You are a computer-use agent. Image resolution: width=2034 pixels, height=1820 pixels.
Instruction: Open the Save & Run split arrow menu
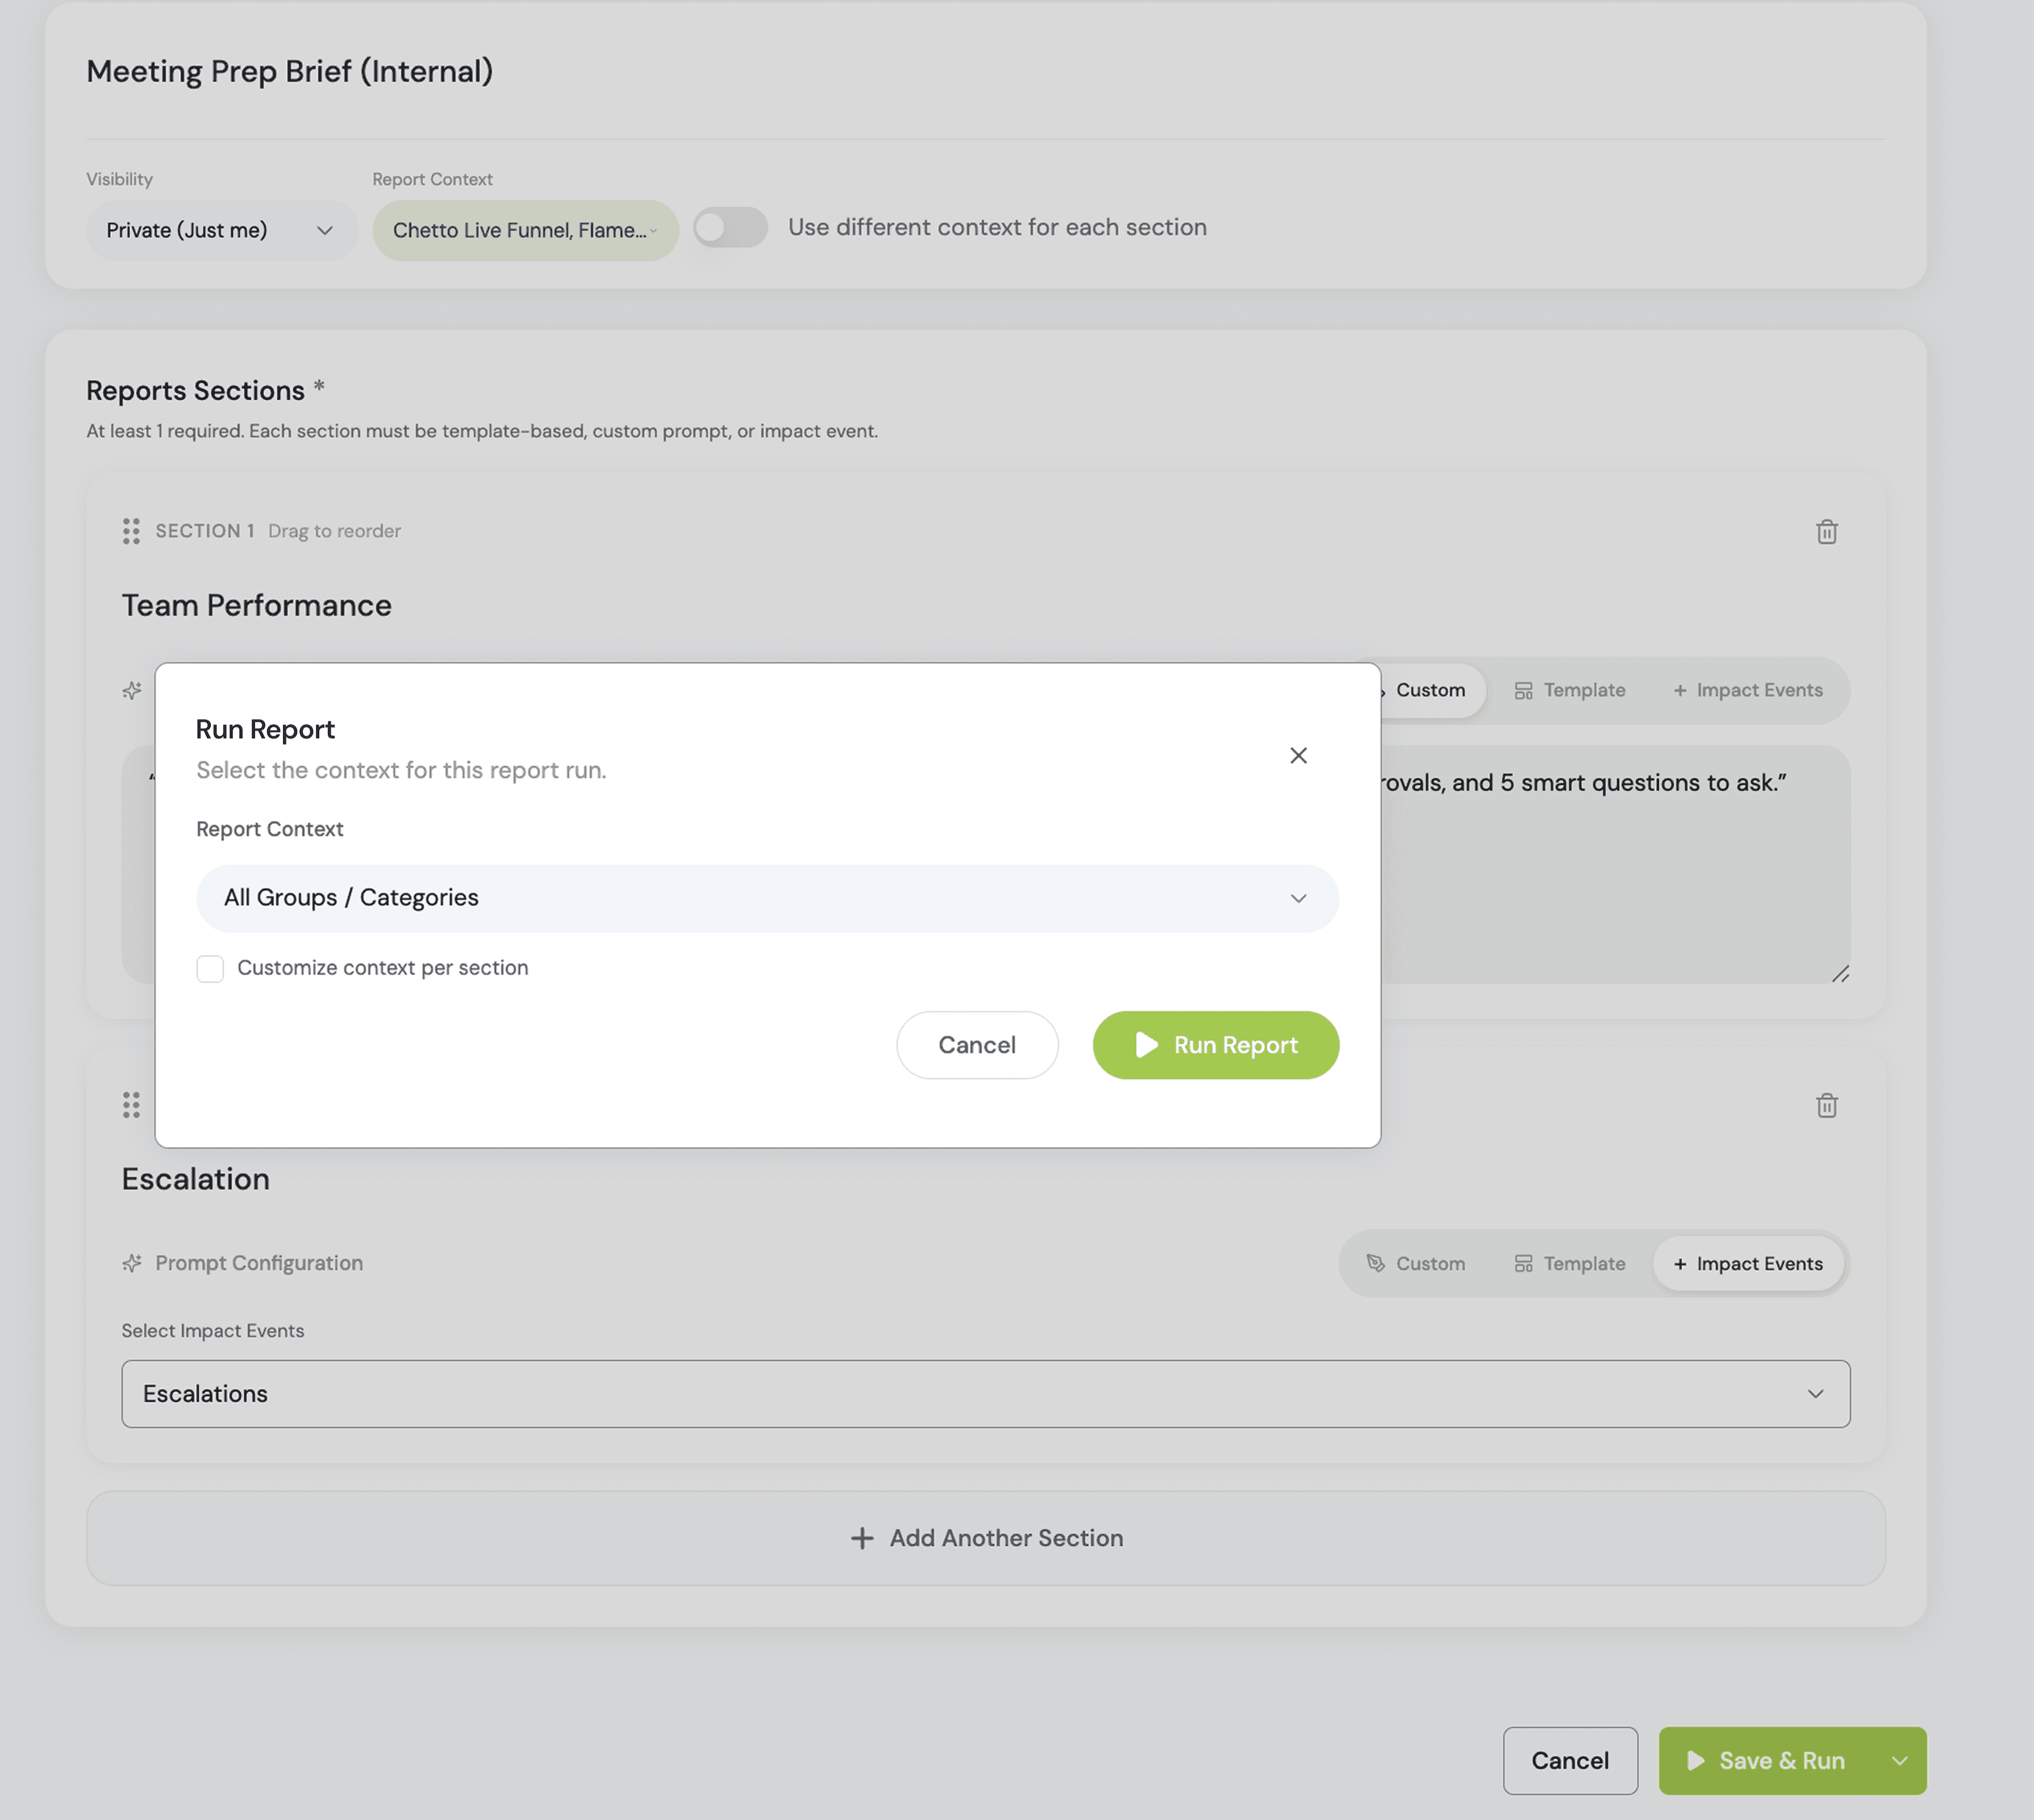coord(1899,1761)
